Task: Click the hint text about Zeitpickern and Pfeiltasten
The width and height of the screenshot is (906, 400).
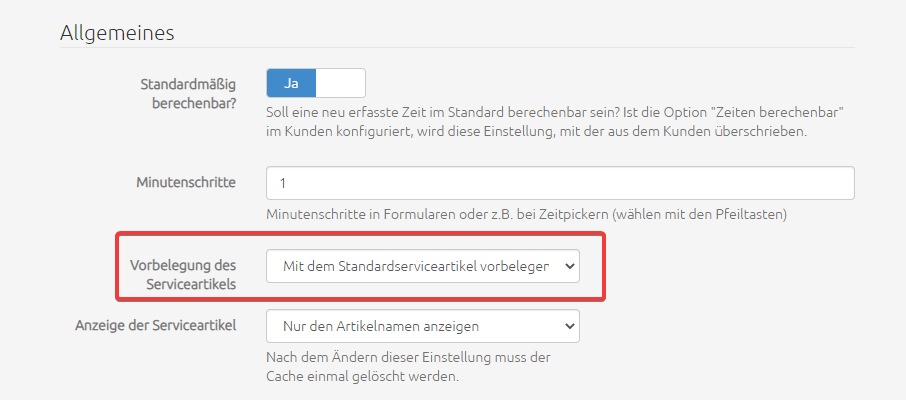Action: point(526,214)
